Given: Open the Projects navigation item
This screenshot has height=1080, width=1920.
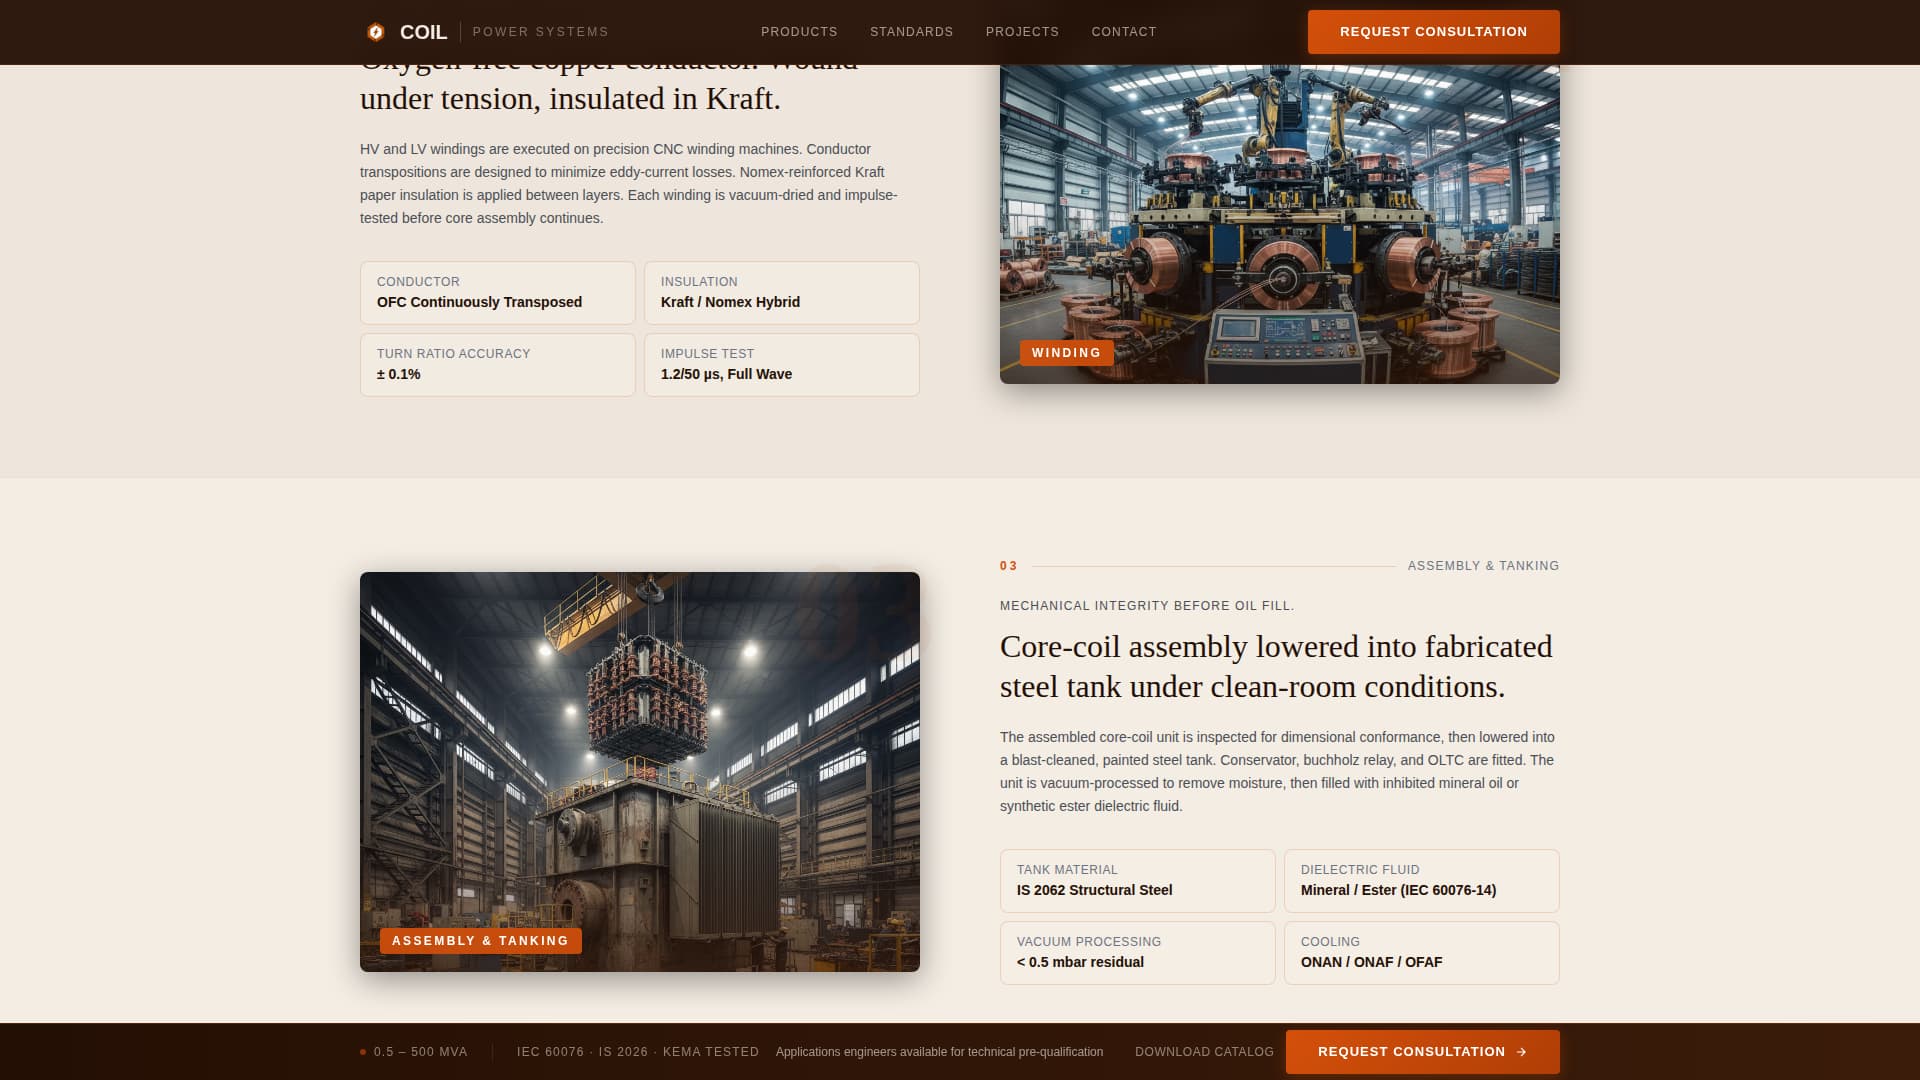Looking at the screenshot, I should (x=1022, y=32).
